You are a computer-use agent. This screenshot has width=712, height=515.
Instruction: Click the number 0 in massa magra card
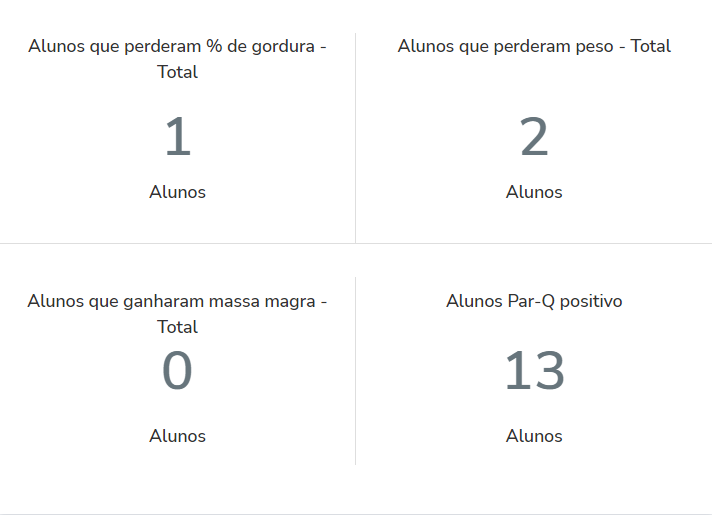(x=177, y=371)
